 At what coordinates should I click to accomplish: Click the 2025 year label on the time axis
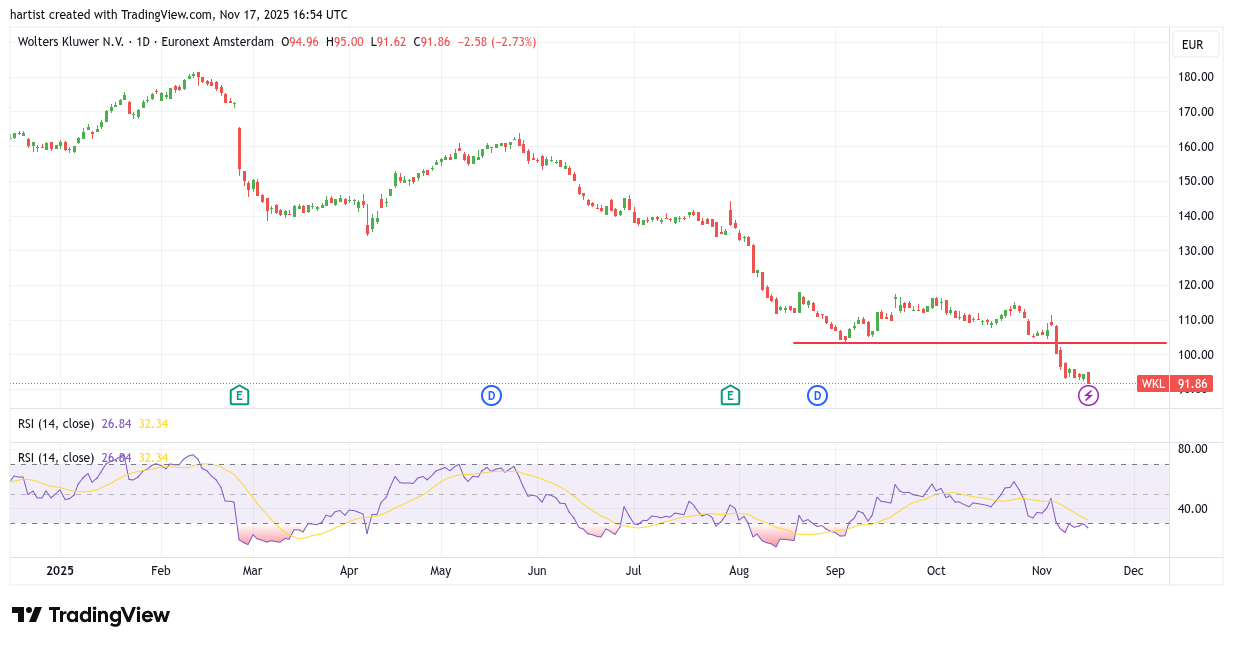tap(58, 571)
